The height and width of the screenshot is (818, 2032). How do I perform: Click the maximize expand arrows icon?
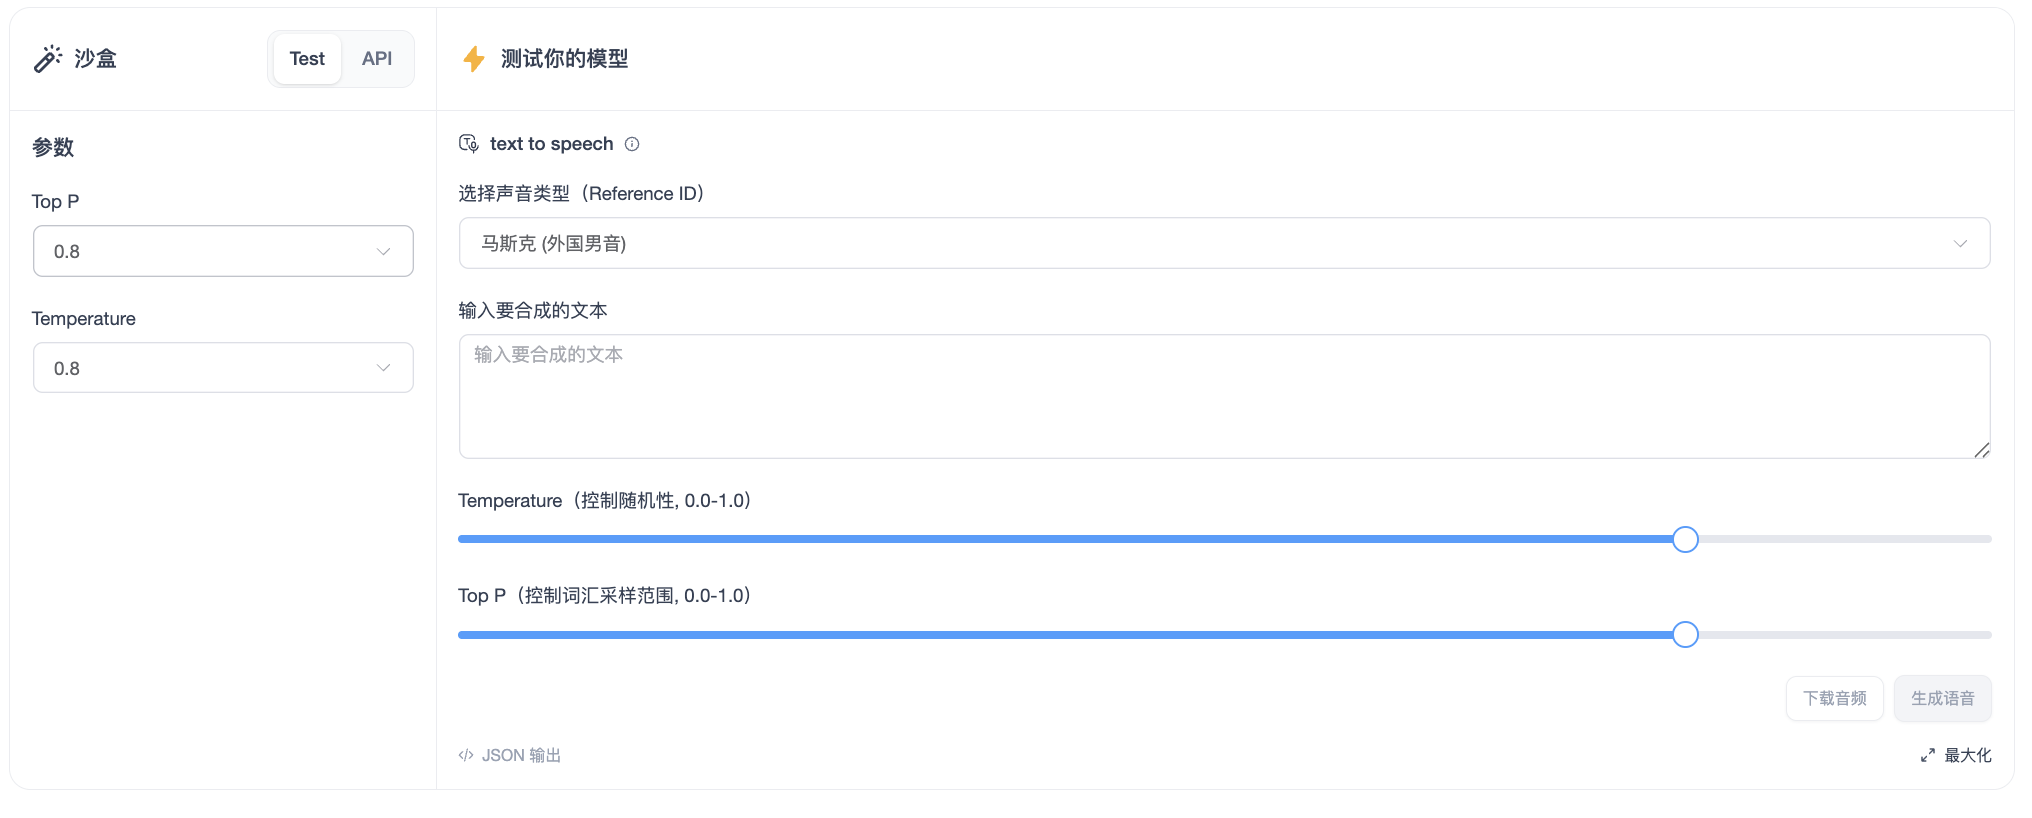pos(1927,755)
